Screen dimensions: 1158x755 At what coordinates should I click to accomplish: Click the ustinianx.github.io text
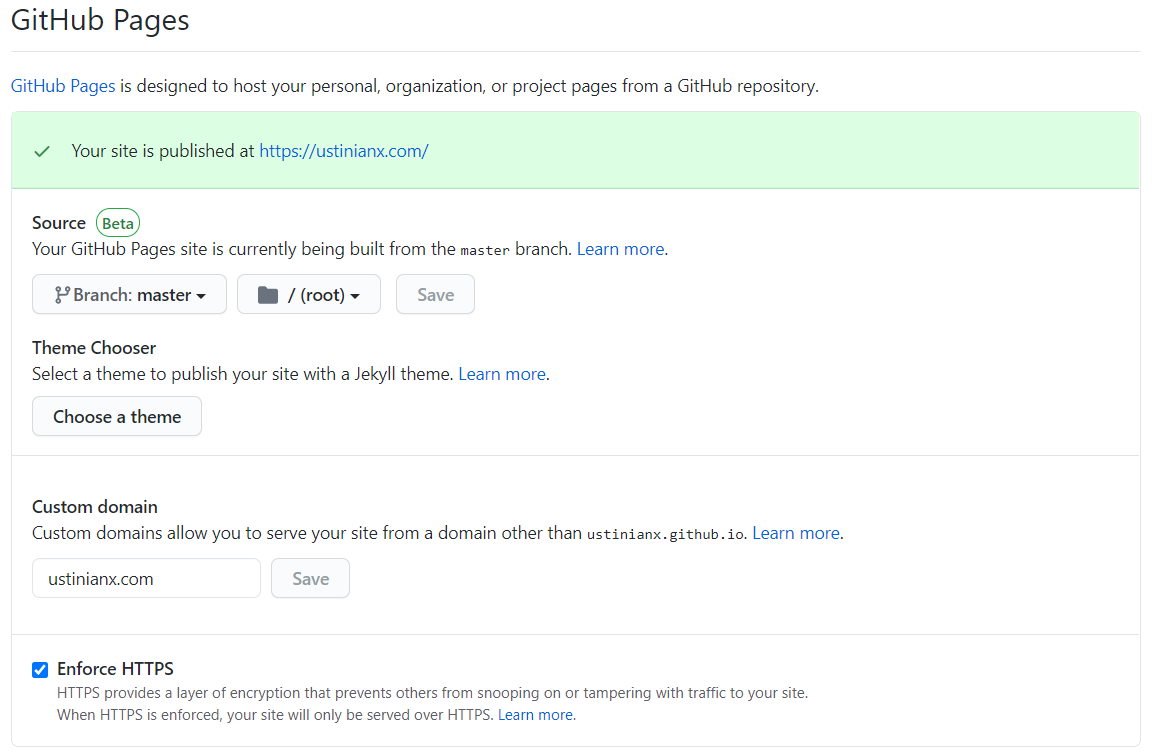(665, 533)
